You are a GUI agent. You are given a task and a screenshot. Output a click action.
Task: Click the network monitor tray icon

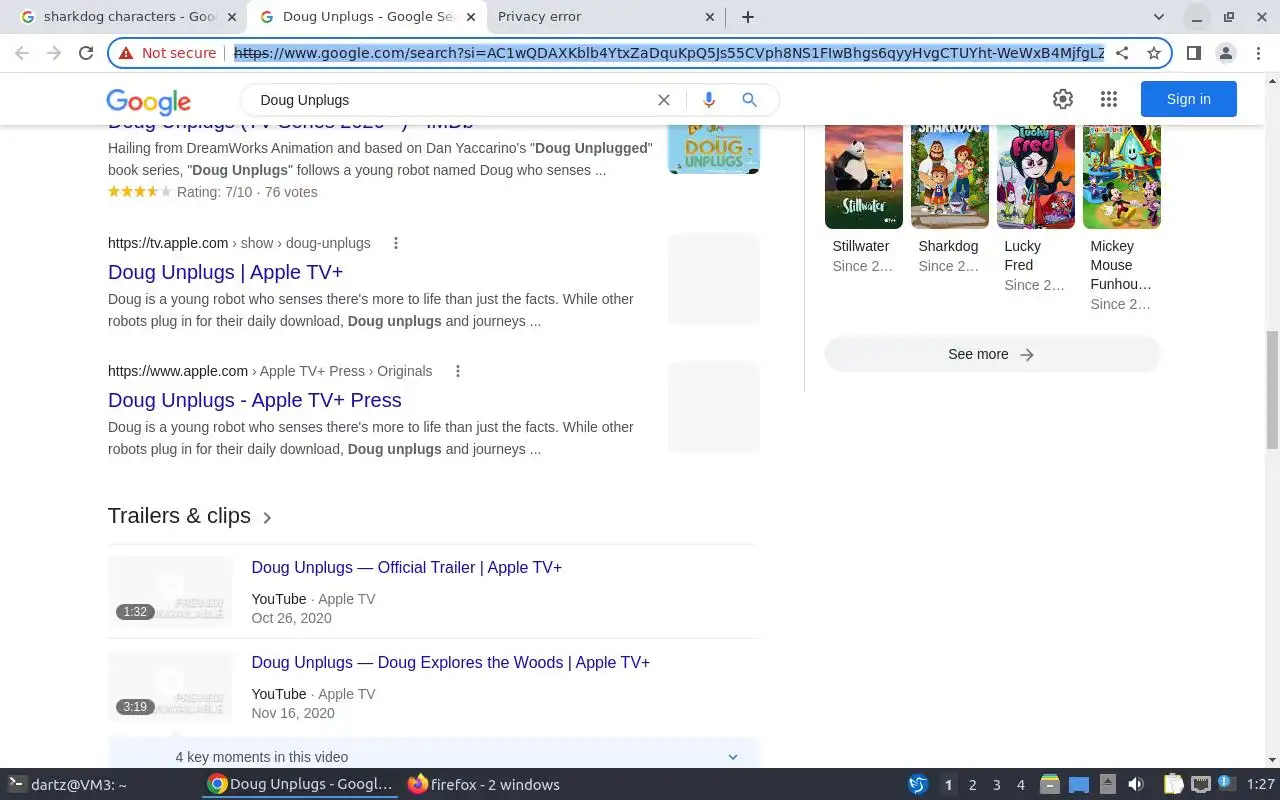[1200, 785]
